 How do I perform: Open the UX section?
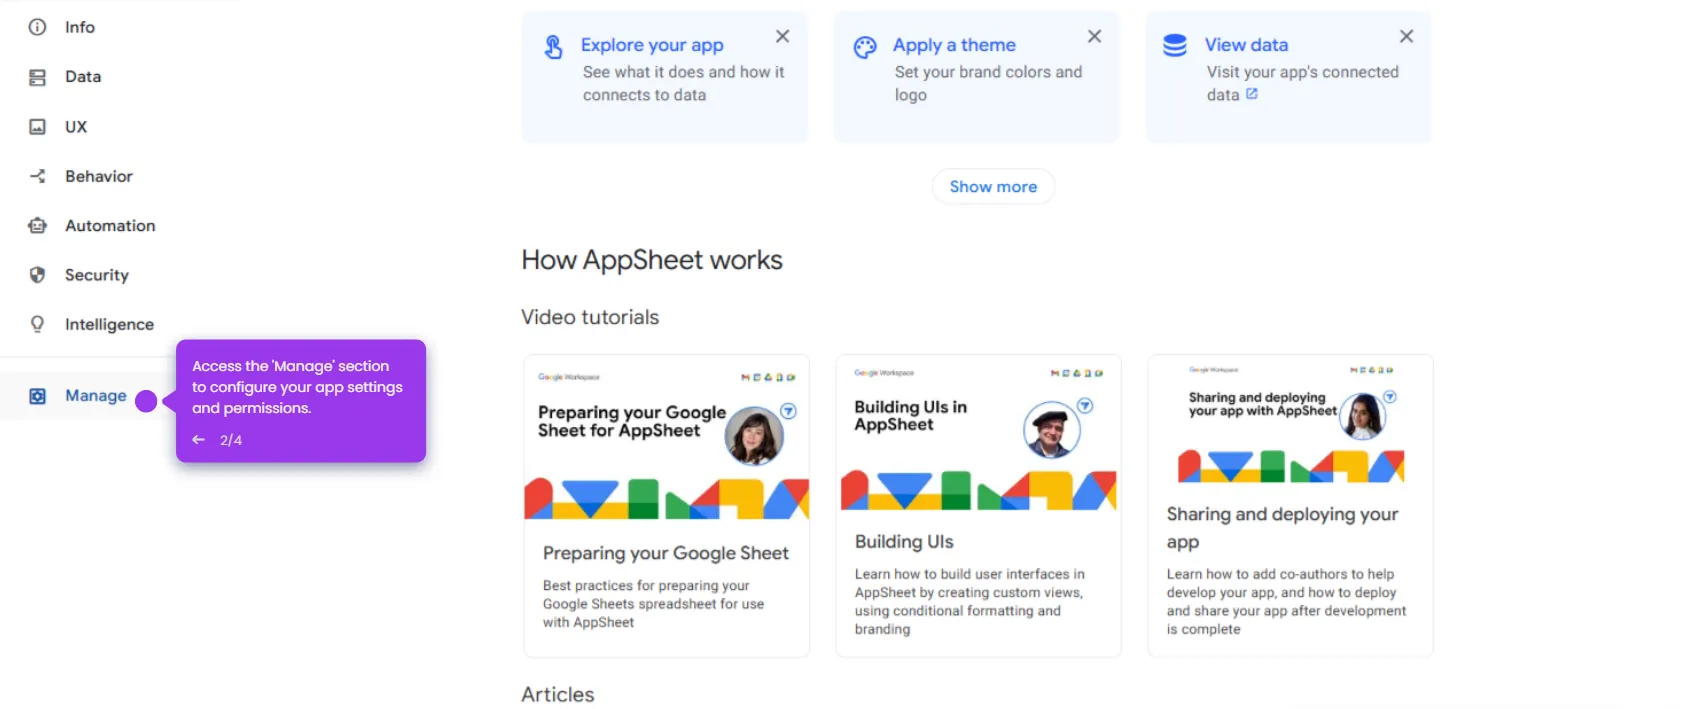click(76, 127)
